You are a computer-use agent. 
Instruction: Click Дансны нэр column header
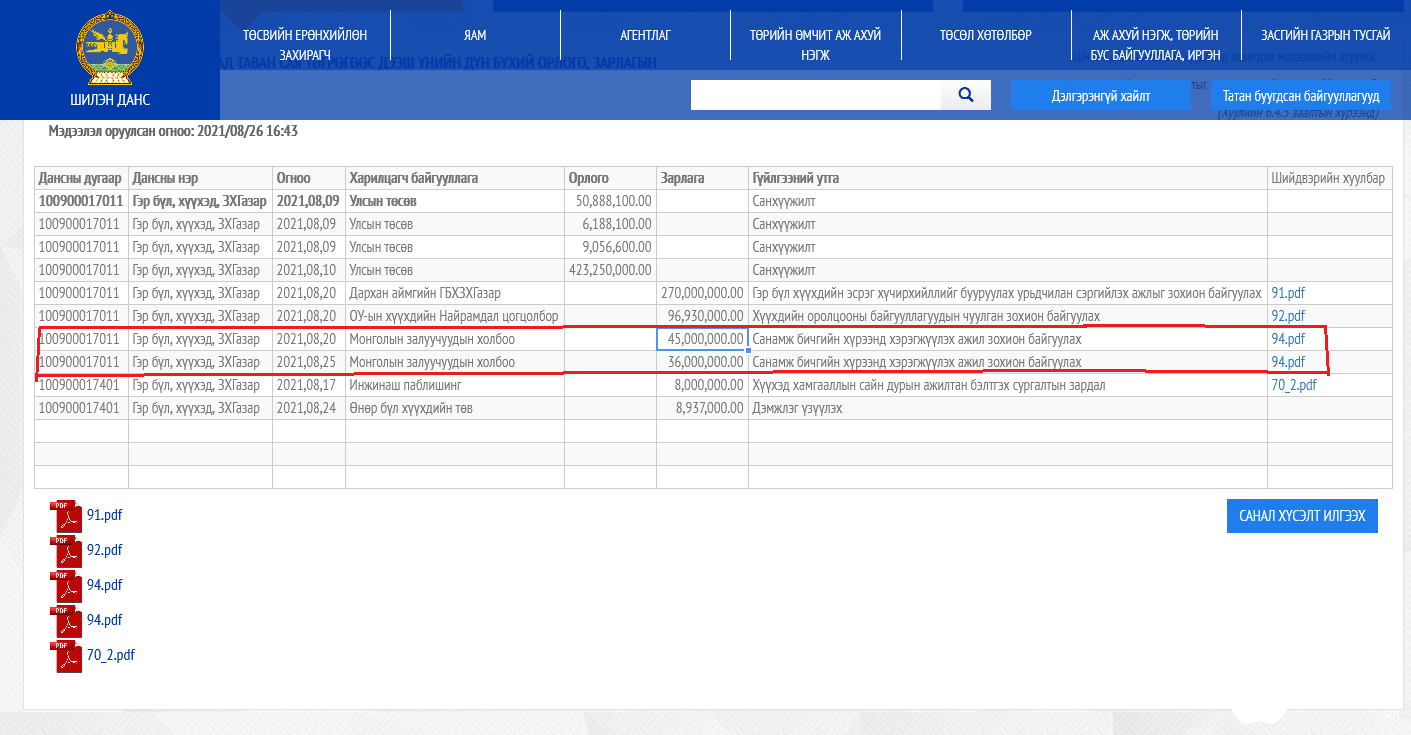coord(200,178)
